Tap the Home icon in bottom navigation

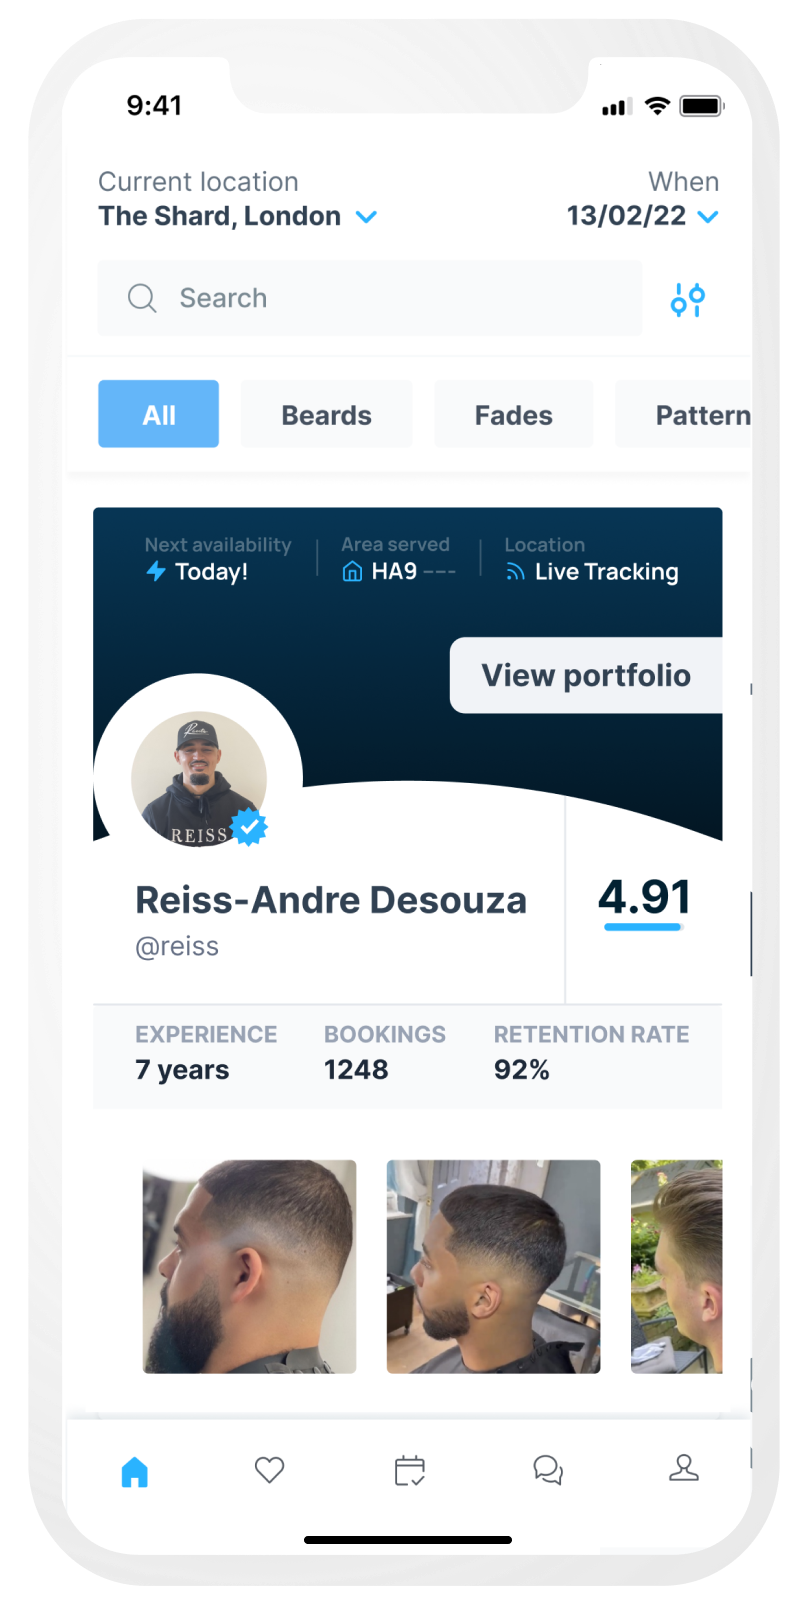click(135, 1471)
